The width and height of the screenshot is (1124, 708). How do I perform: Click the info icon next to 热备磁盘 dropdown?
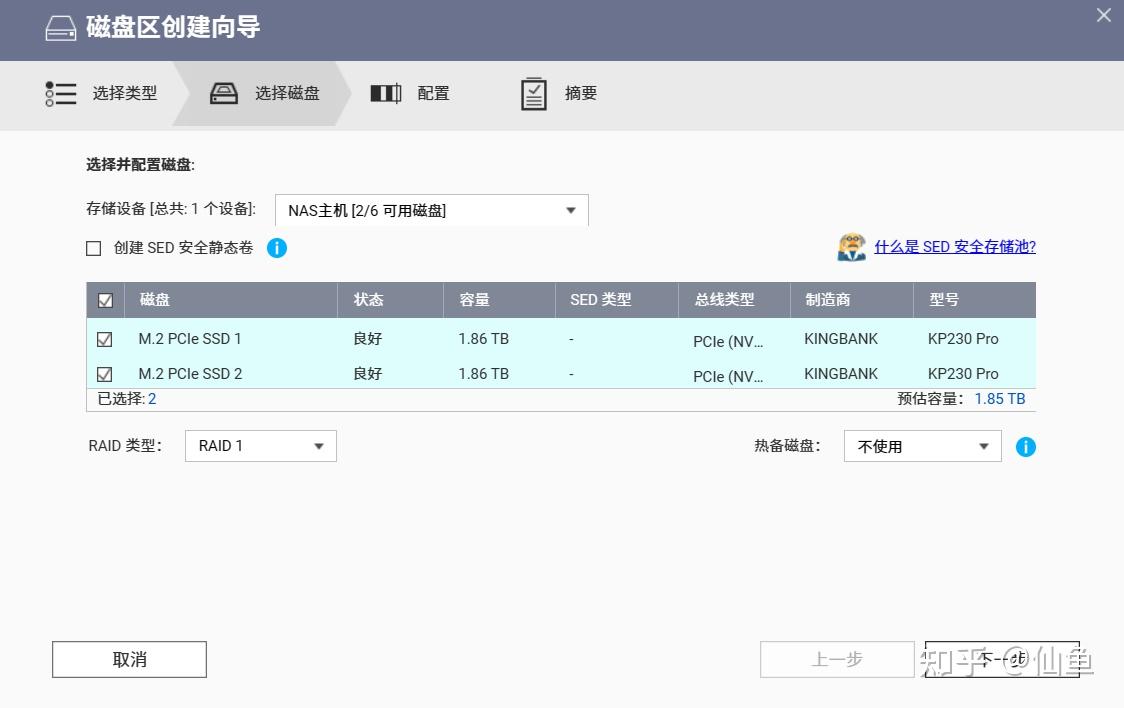click(x=1025, y=446)
